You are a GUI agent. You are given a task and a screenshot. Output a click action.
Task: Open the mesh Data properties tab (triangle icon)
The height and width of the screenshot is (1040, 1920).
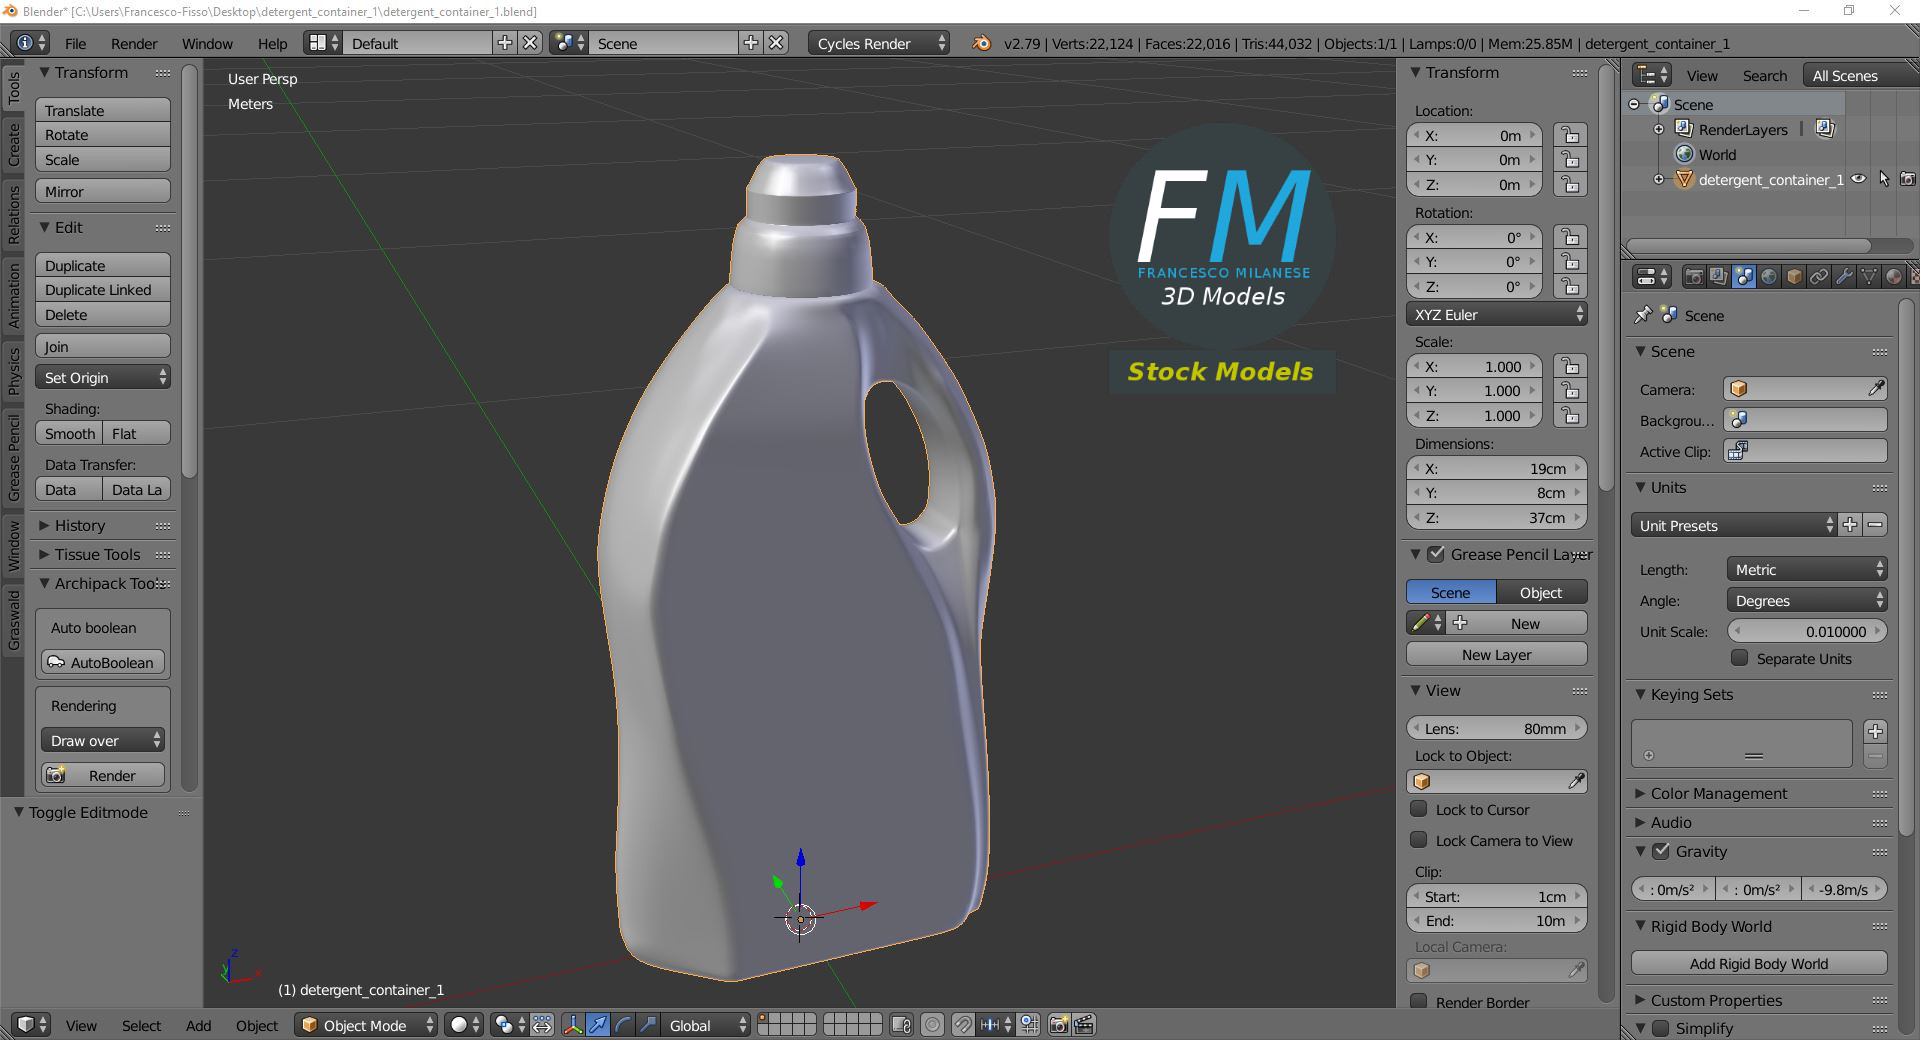point(1869,277)
